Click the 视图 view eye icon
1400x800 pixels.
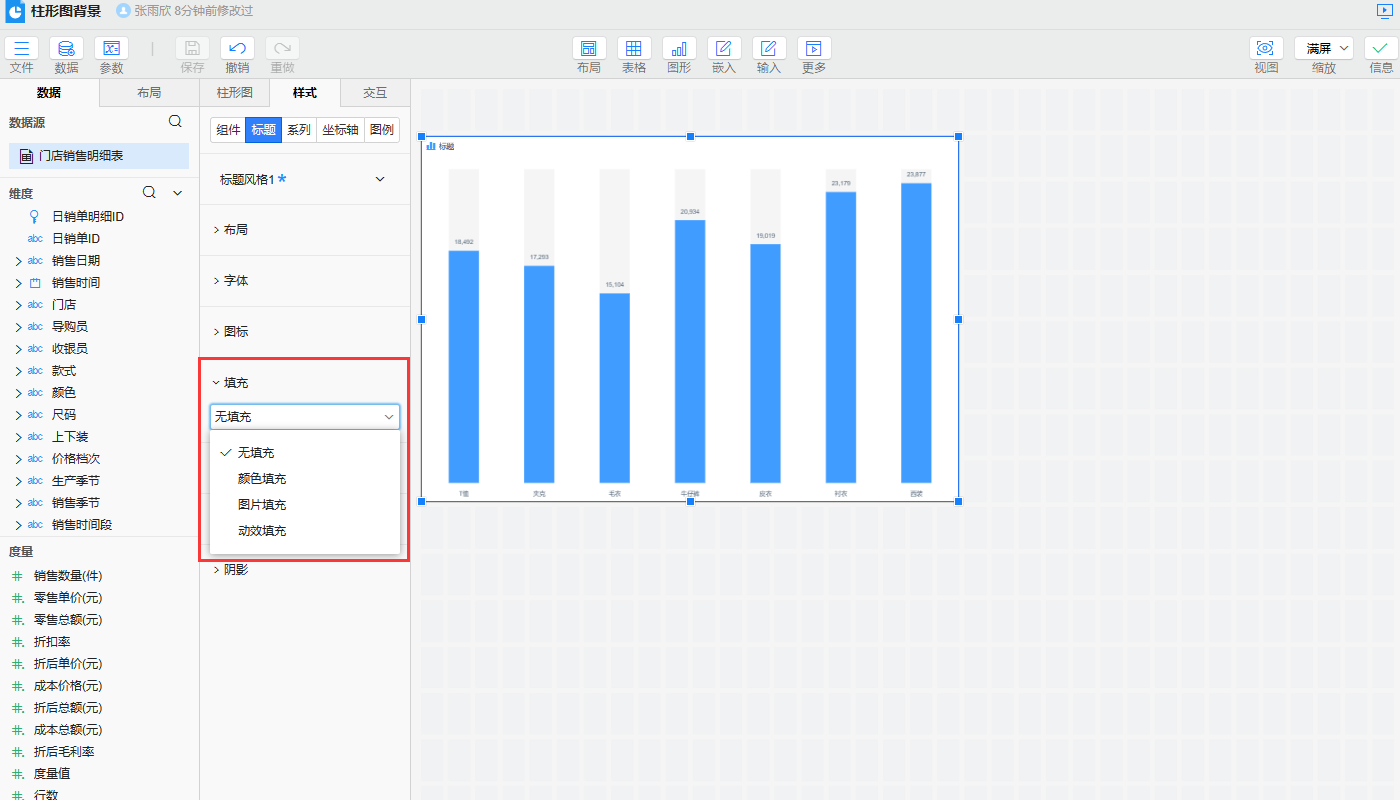(x=1266, y=49)
